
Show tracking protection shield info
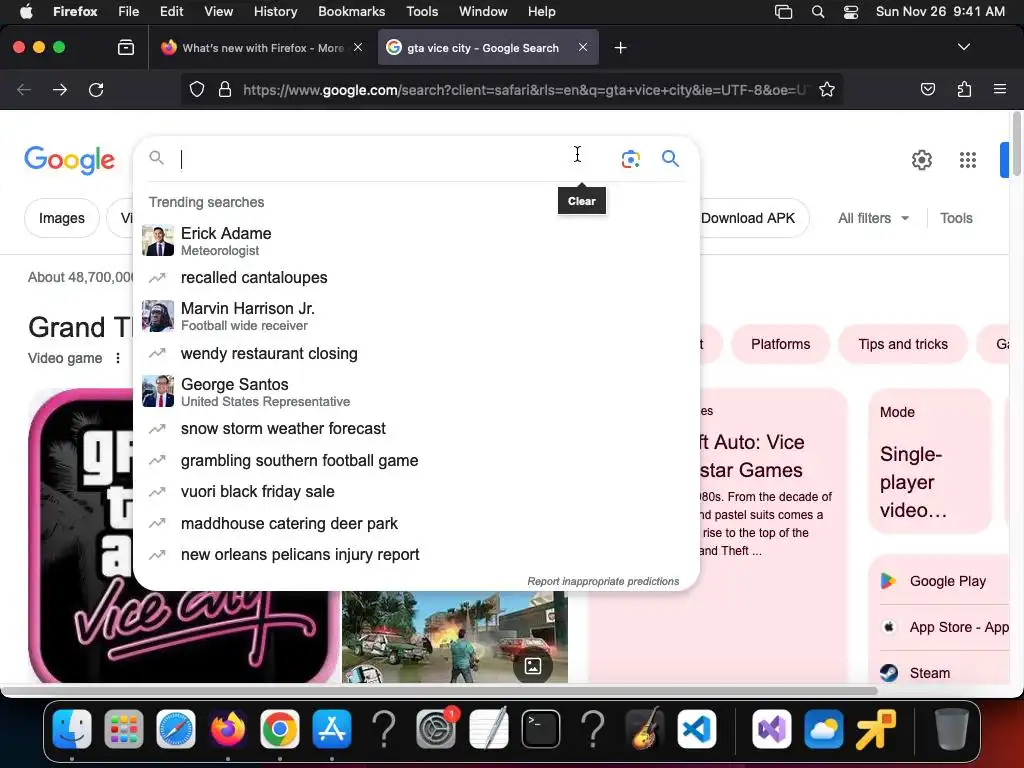[197, 89]
